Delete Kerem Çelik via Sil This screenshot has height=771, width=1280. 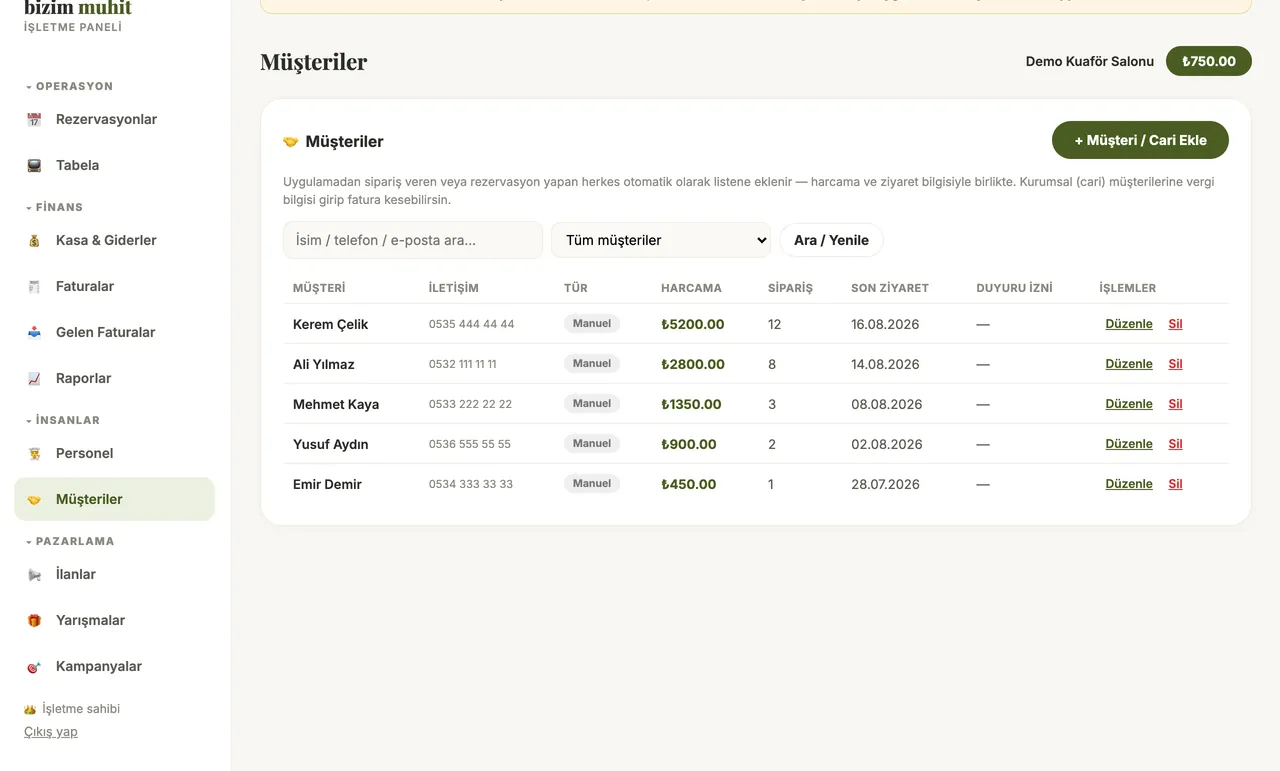1175,324
